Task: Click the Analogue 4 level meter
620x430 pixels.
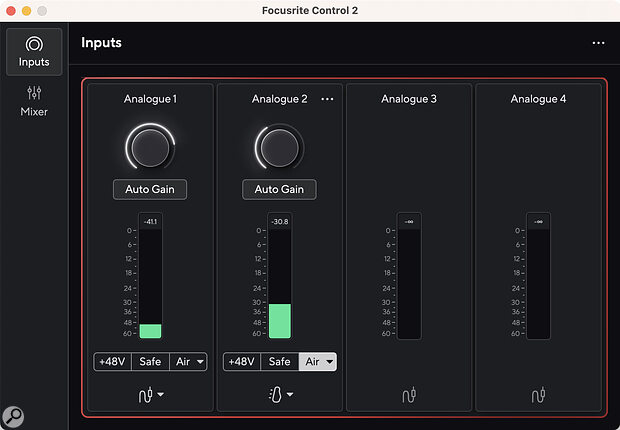Action: click(538, 284)
